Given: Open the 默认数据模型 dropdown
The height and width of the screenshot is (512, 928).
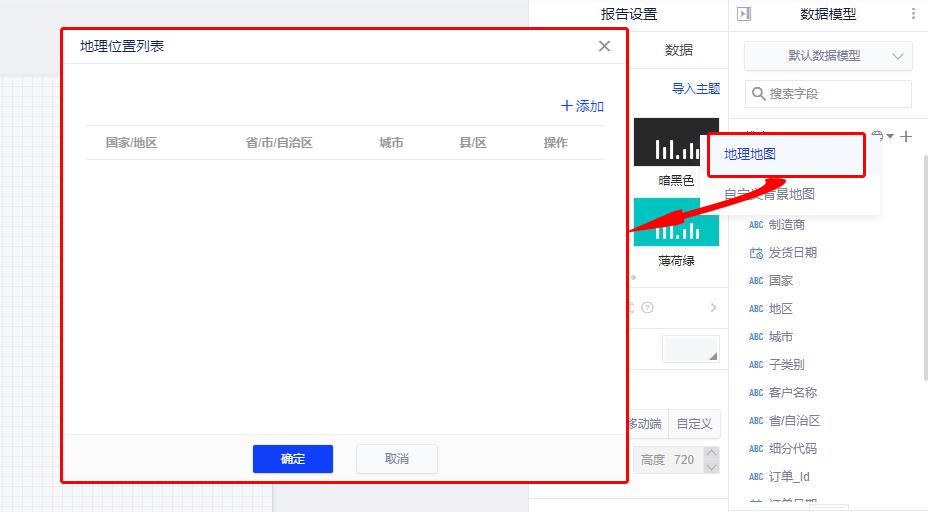Looking at the screenshot, I should coord(828,56).
